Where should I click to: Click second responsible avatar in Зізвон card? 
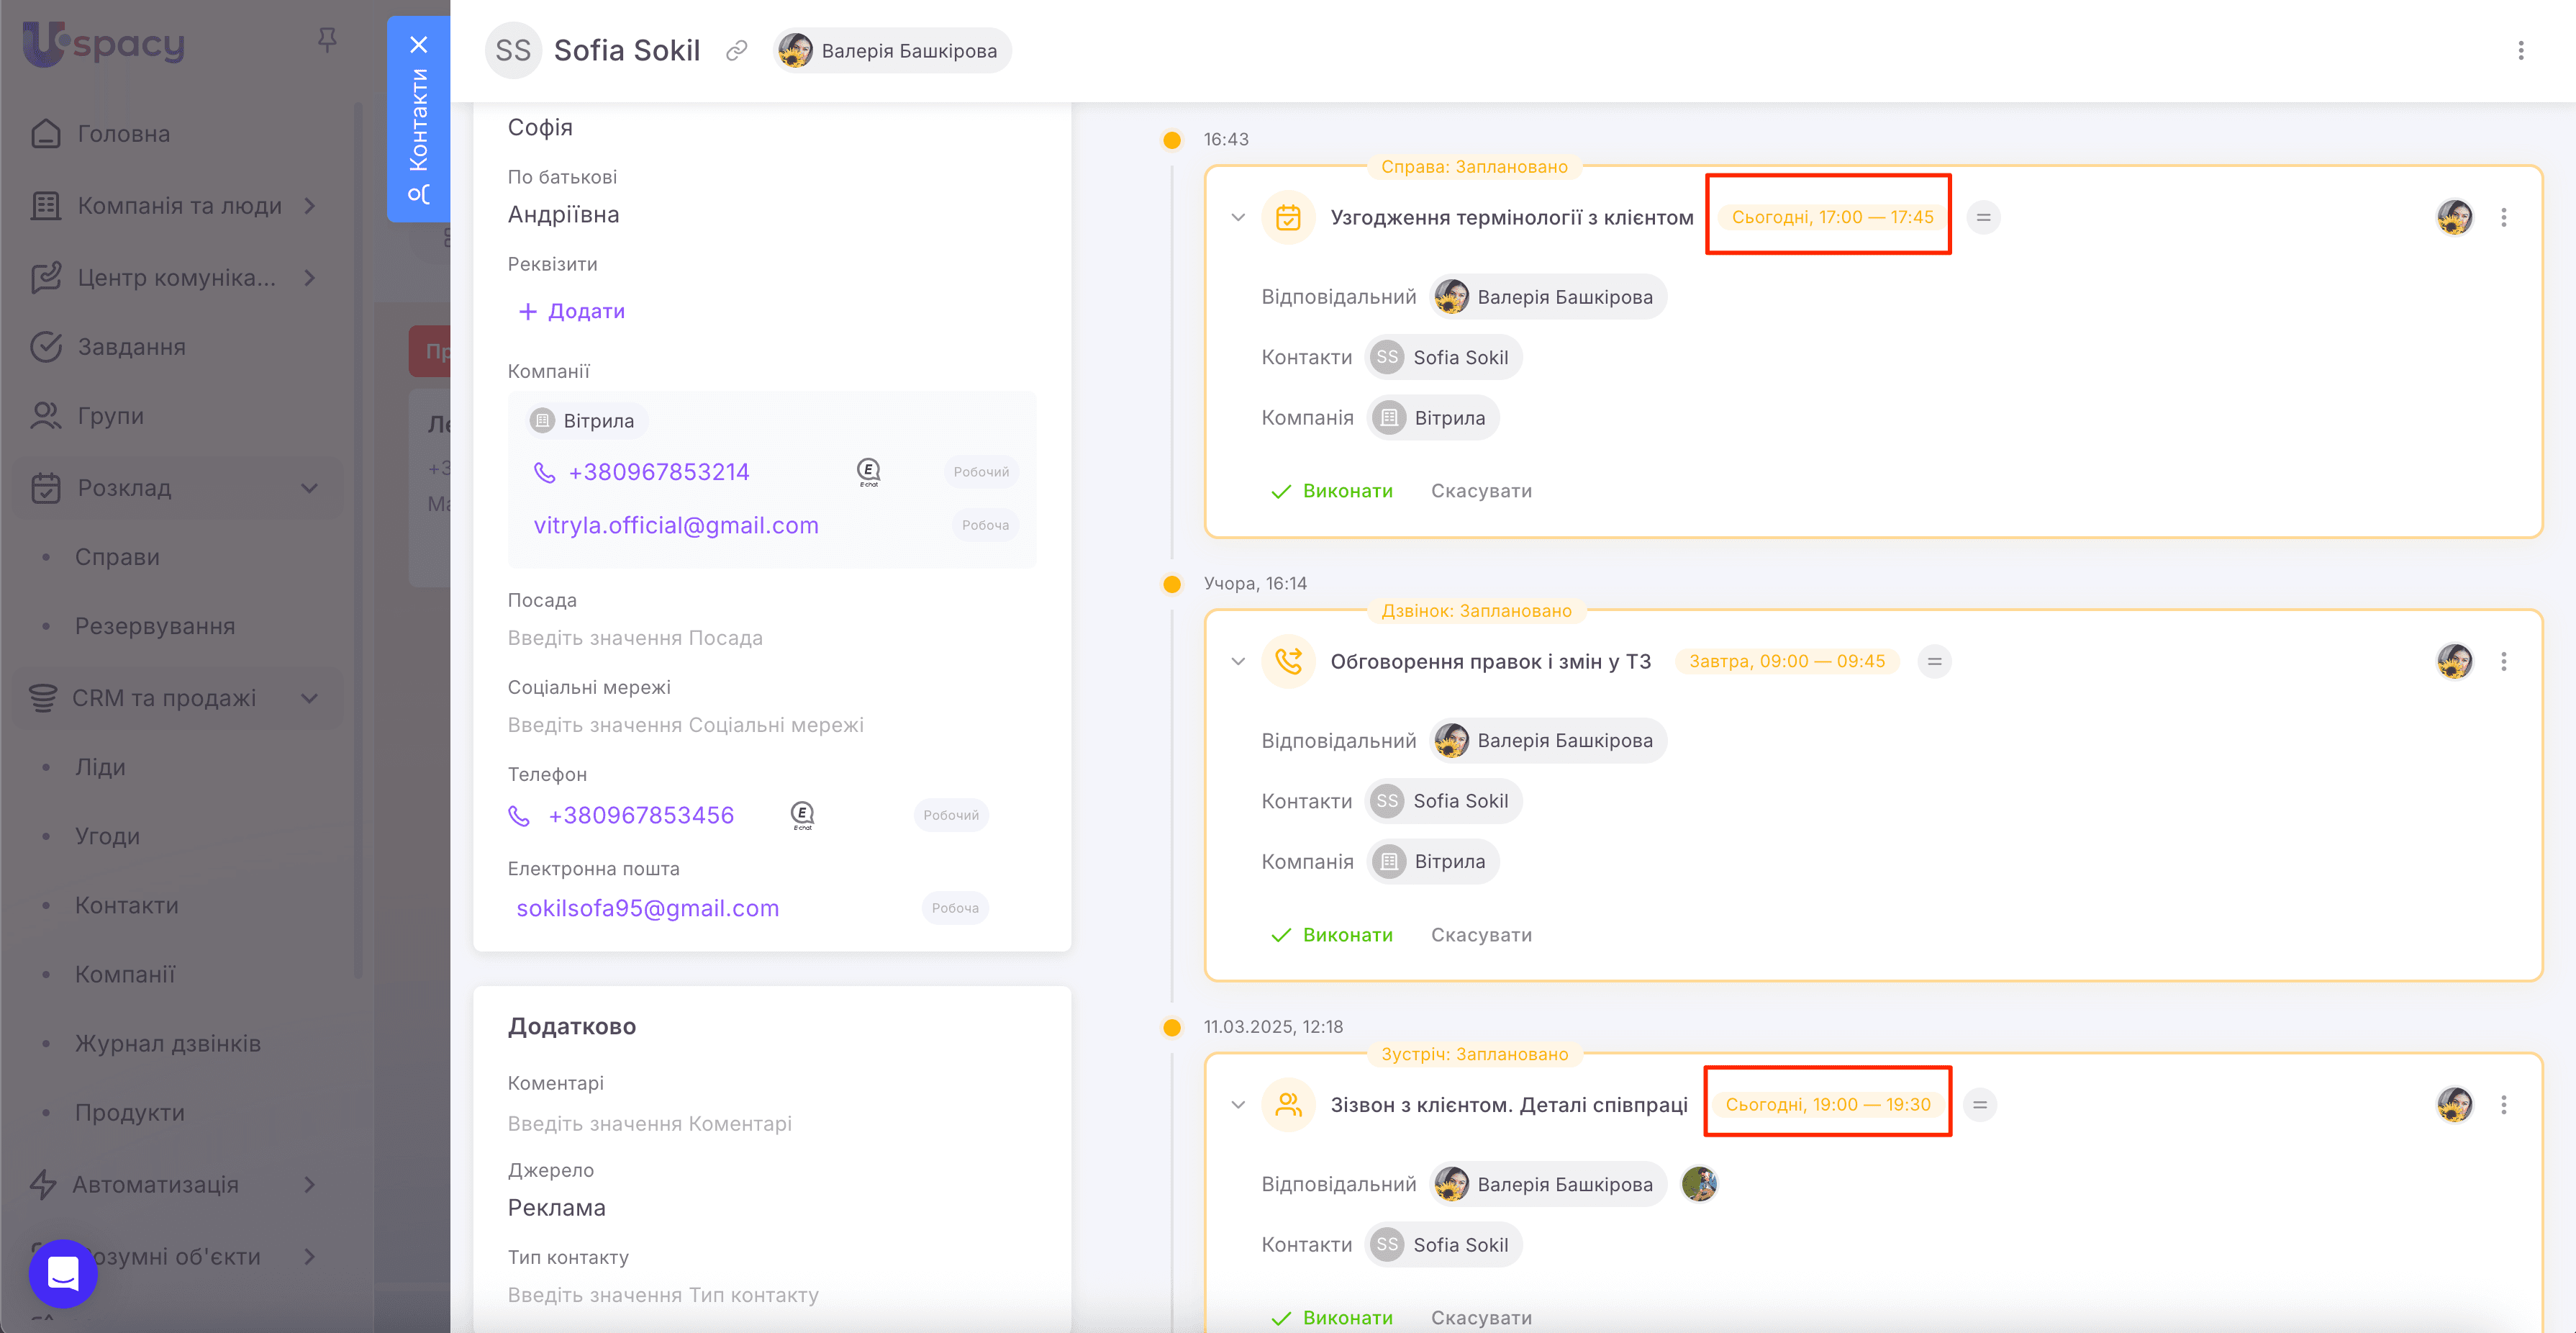tap(1699, 1184)
